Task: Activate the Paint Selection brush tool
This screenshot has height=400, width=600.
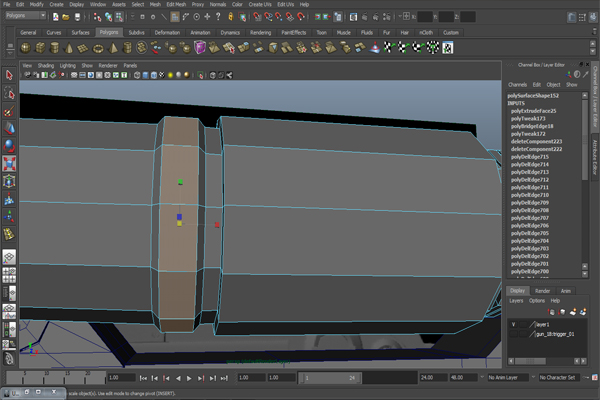Action: (9, 111)
